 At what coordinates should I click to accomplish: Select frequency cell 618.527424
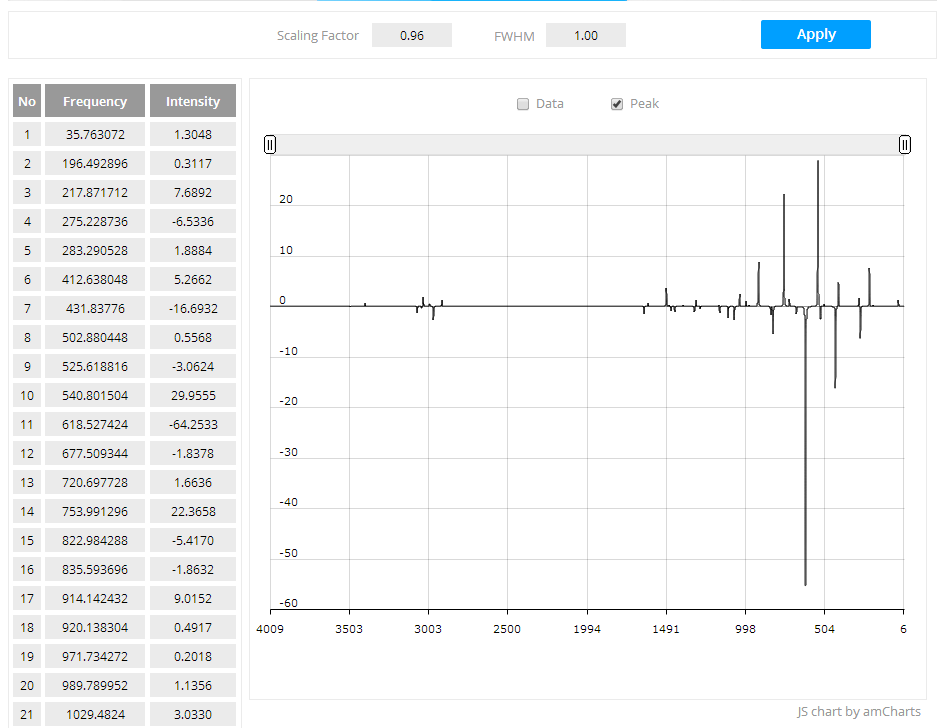click(95, 424)
